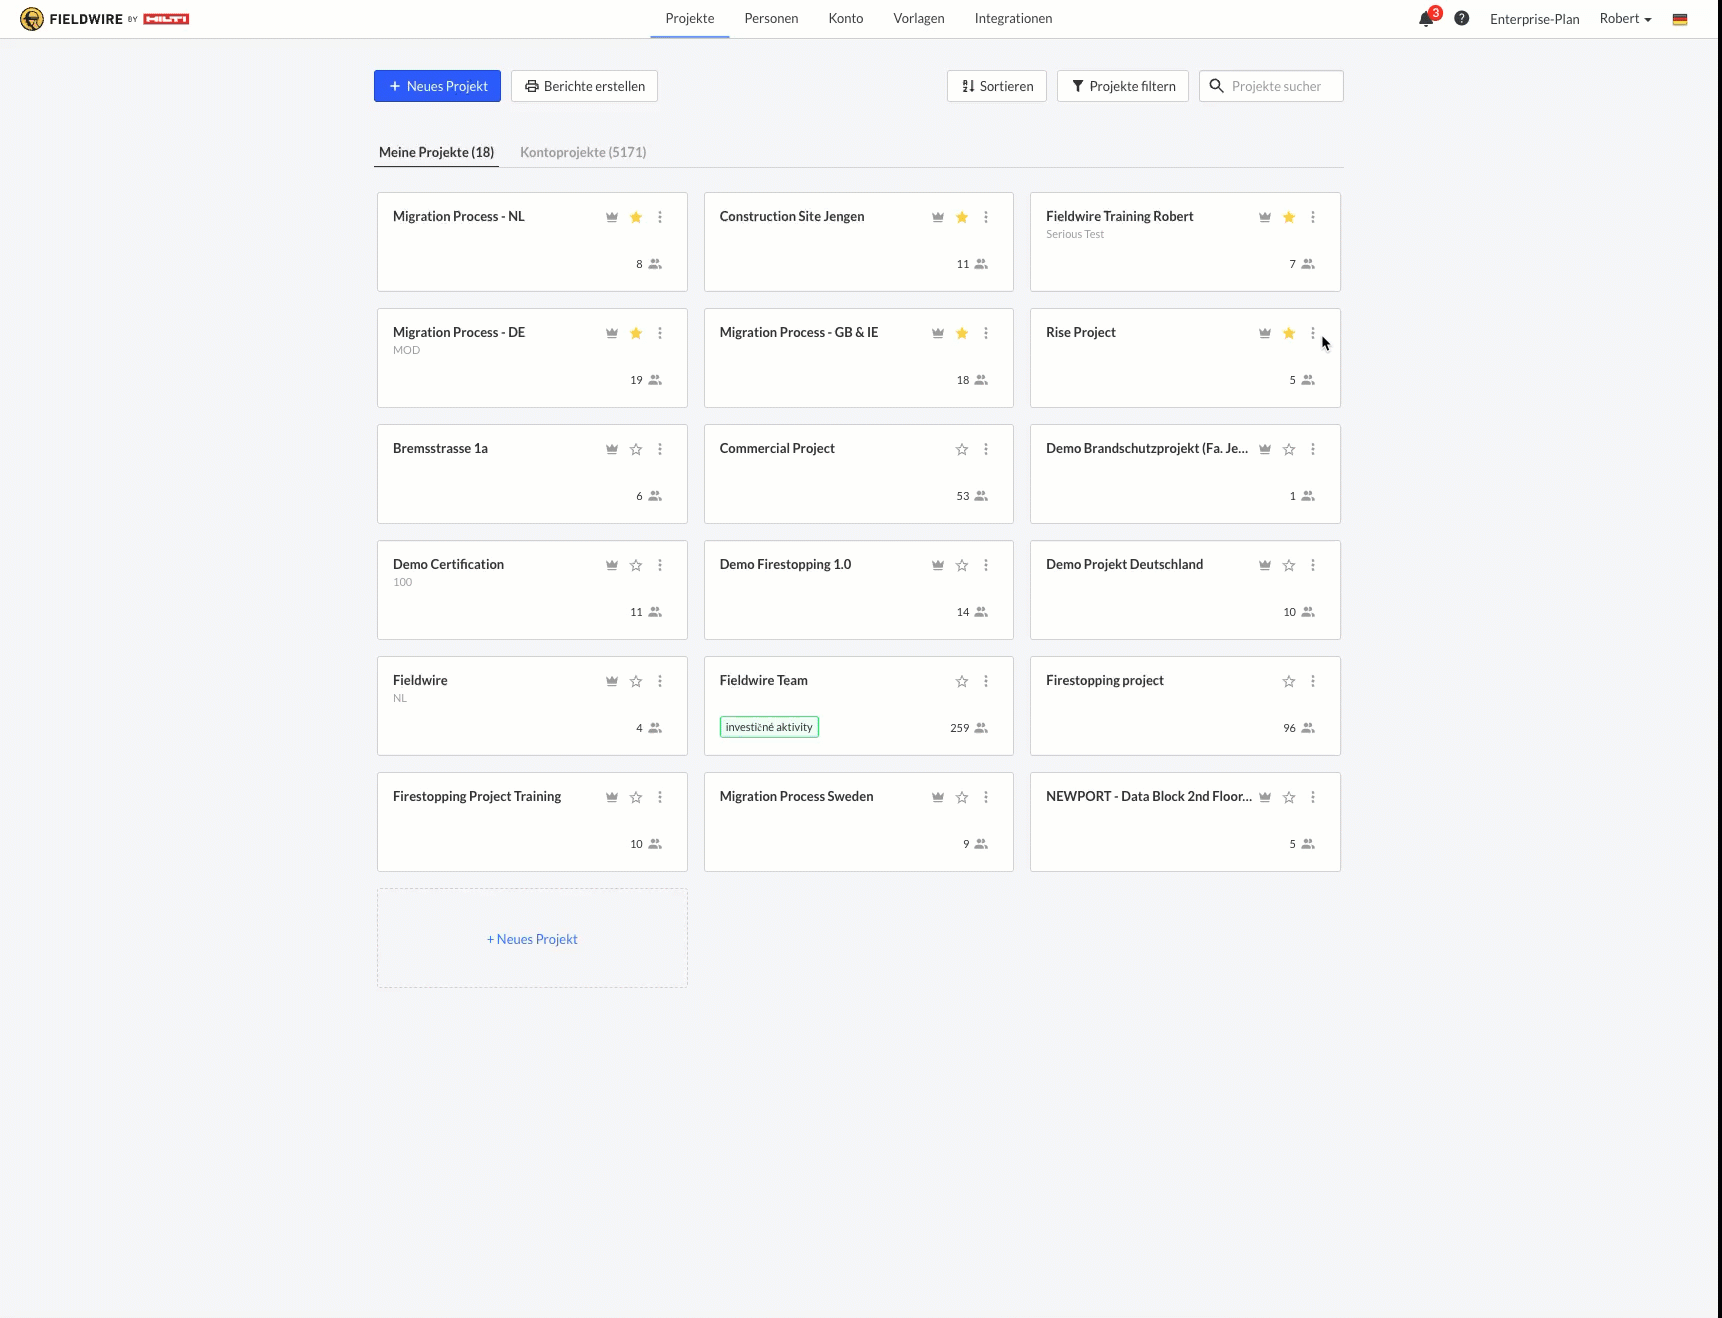Viewport: 1722px width, 1318px height.
Task: Switch to the Kontoprojekte tab
Action: coord(583,152)
